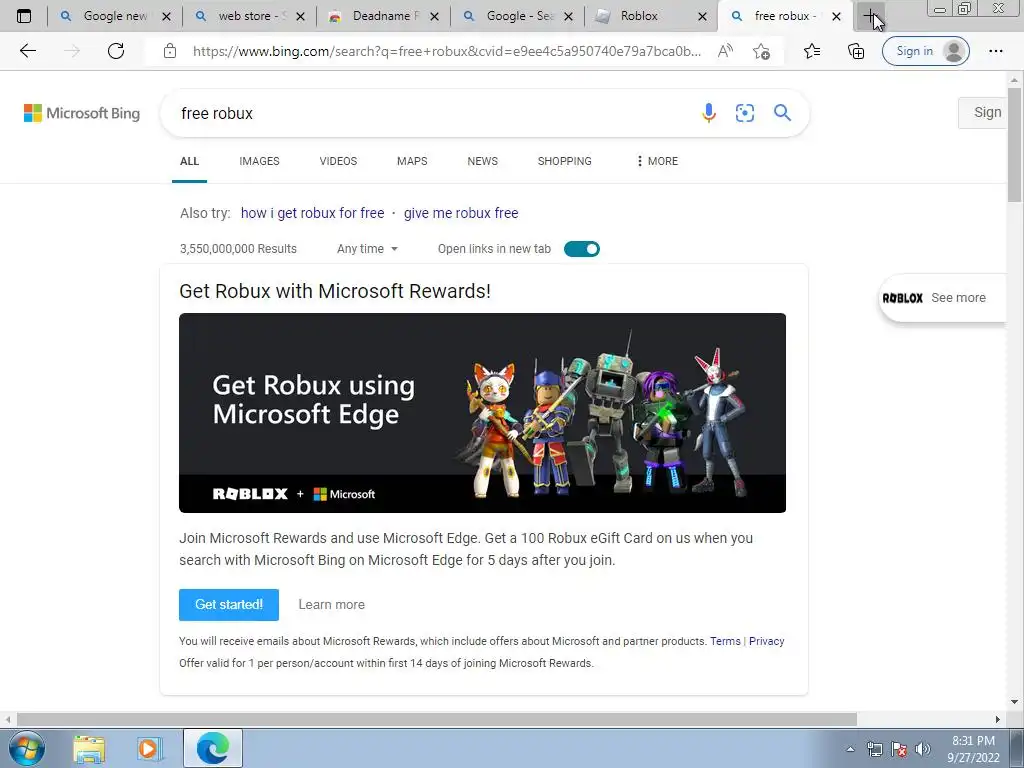Open the taskbar clock showing 8:31 PM
1024x768 pixels.
pos(973,749)
